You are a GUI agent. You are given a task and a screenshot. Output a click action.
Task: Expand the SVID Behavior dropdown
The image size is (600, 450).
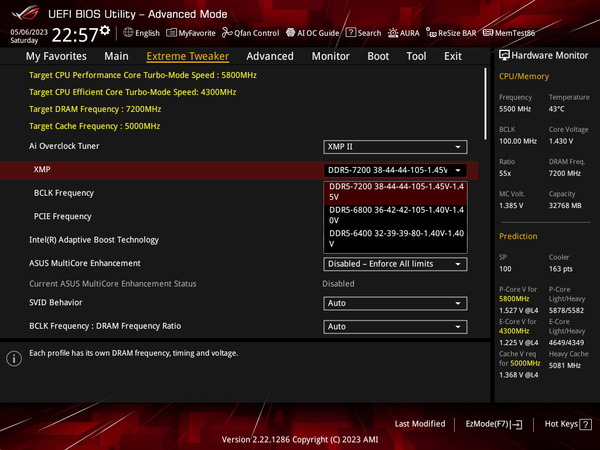395,303
